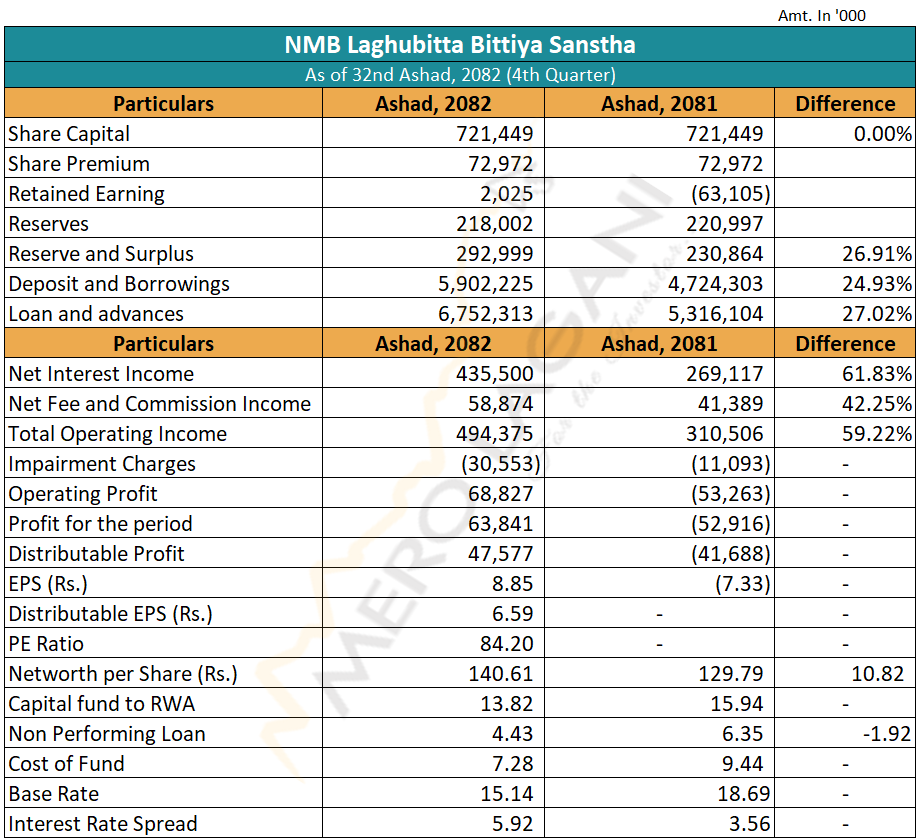The width and height of the screenshot is (918, 839).
Task: Click distributable profit 47,577
Action: pos(501,553)
